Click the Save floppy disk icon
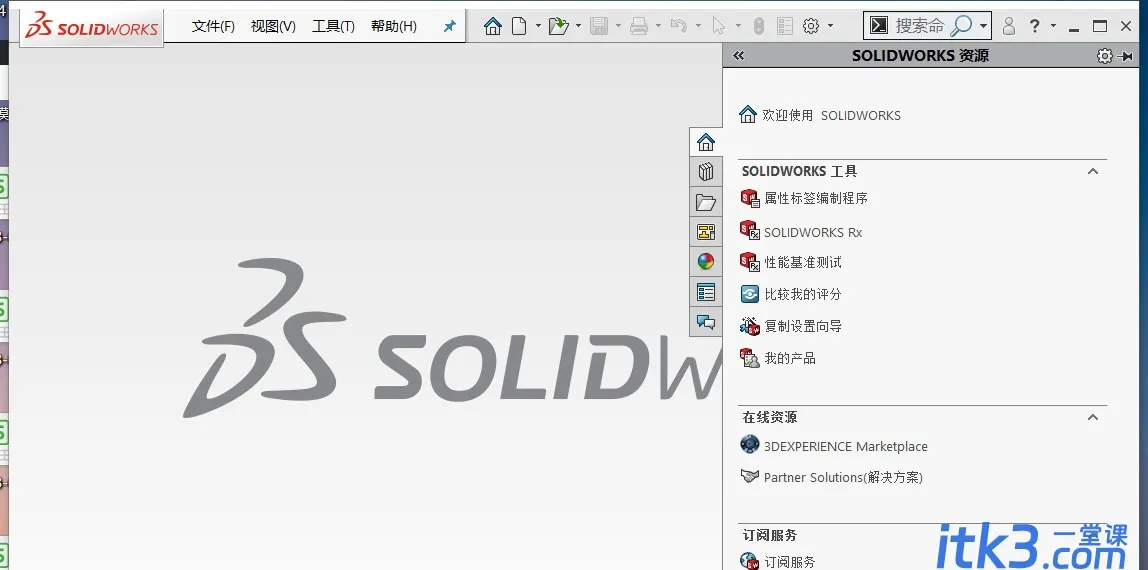 600,26
